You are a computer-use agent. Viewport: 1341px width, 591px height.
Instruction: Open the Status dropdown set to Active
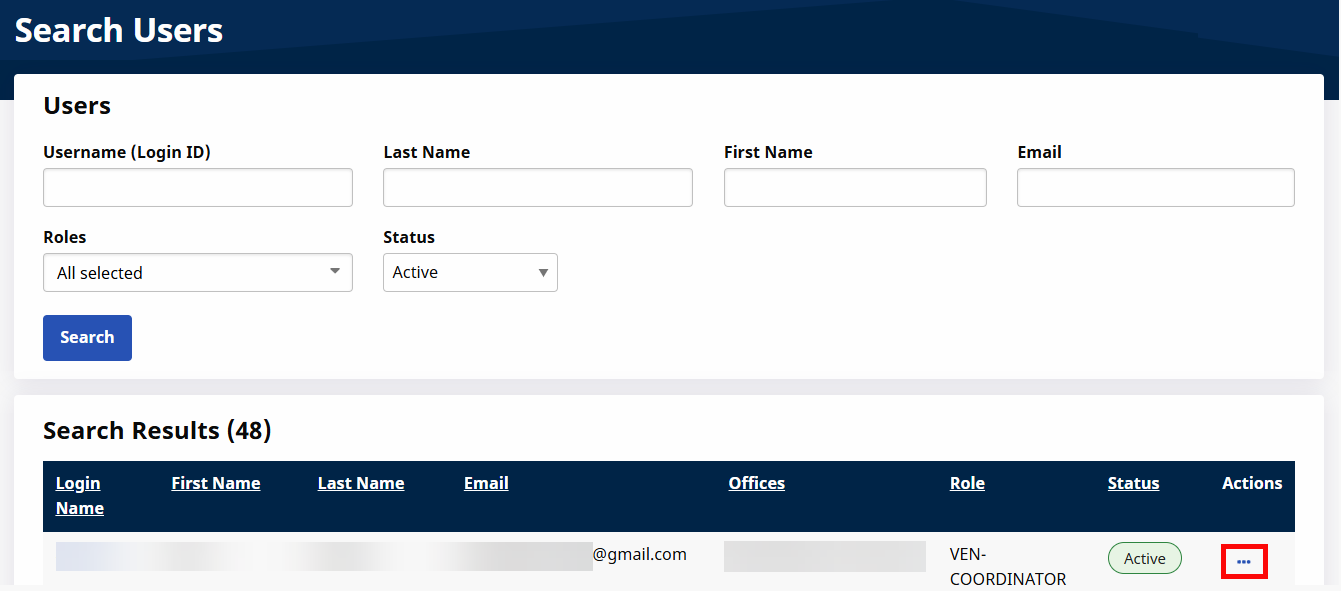coord(470,273)
